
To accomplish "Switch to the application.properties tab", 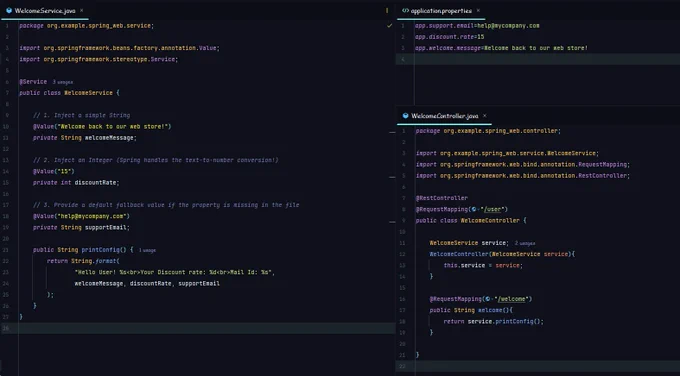I will (441, 11).
